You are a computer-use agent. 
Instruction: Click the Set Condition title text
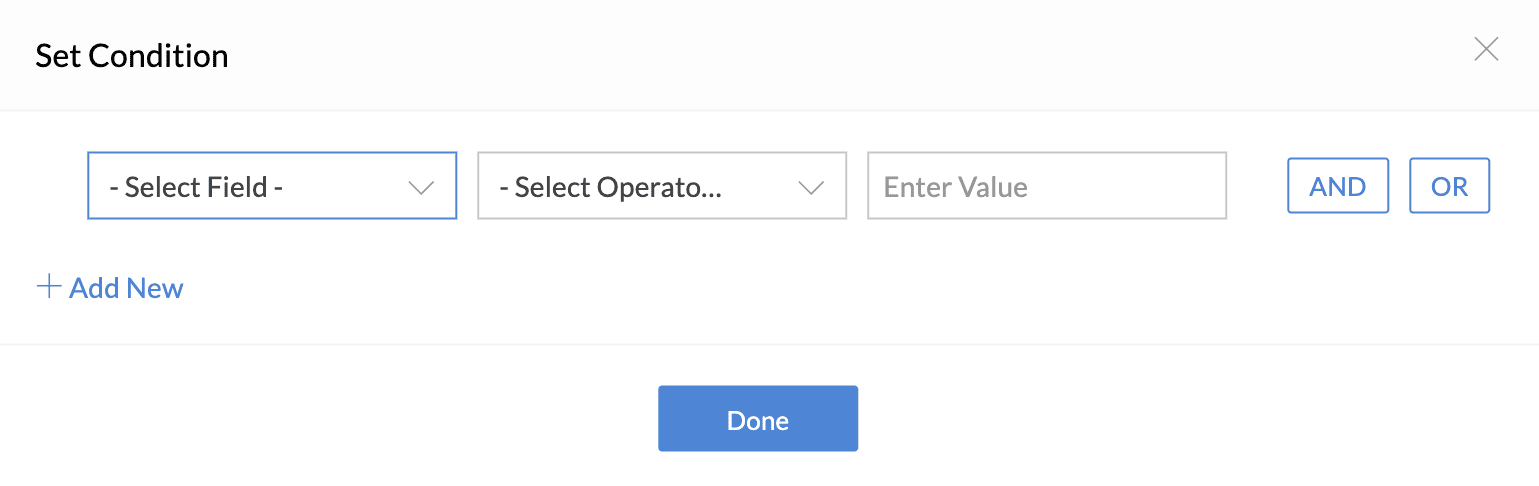(x=132, y=56)
